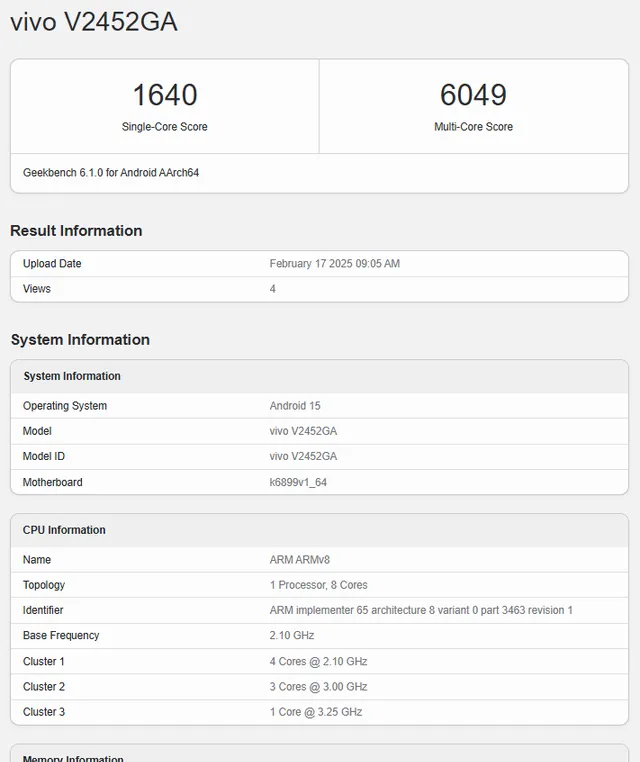The width and height of the screenshot is (640, 762).
Task: Select the multi-core score 6049
Action: point(473,94)
